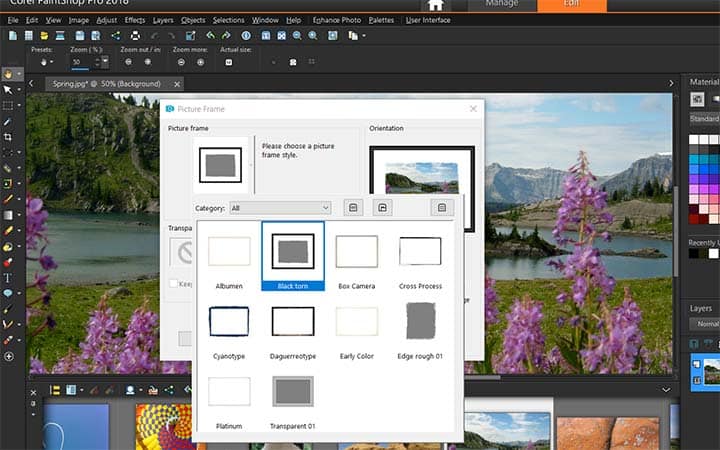The width and height of the screenshot is (720, 450).
Task: Click the Share icon in top toolbar
Action: (116, 36)
